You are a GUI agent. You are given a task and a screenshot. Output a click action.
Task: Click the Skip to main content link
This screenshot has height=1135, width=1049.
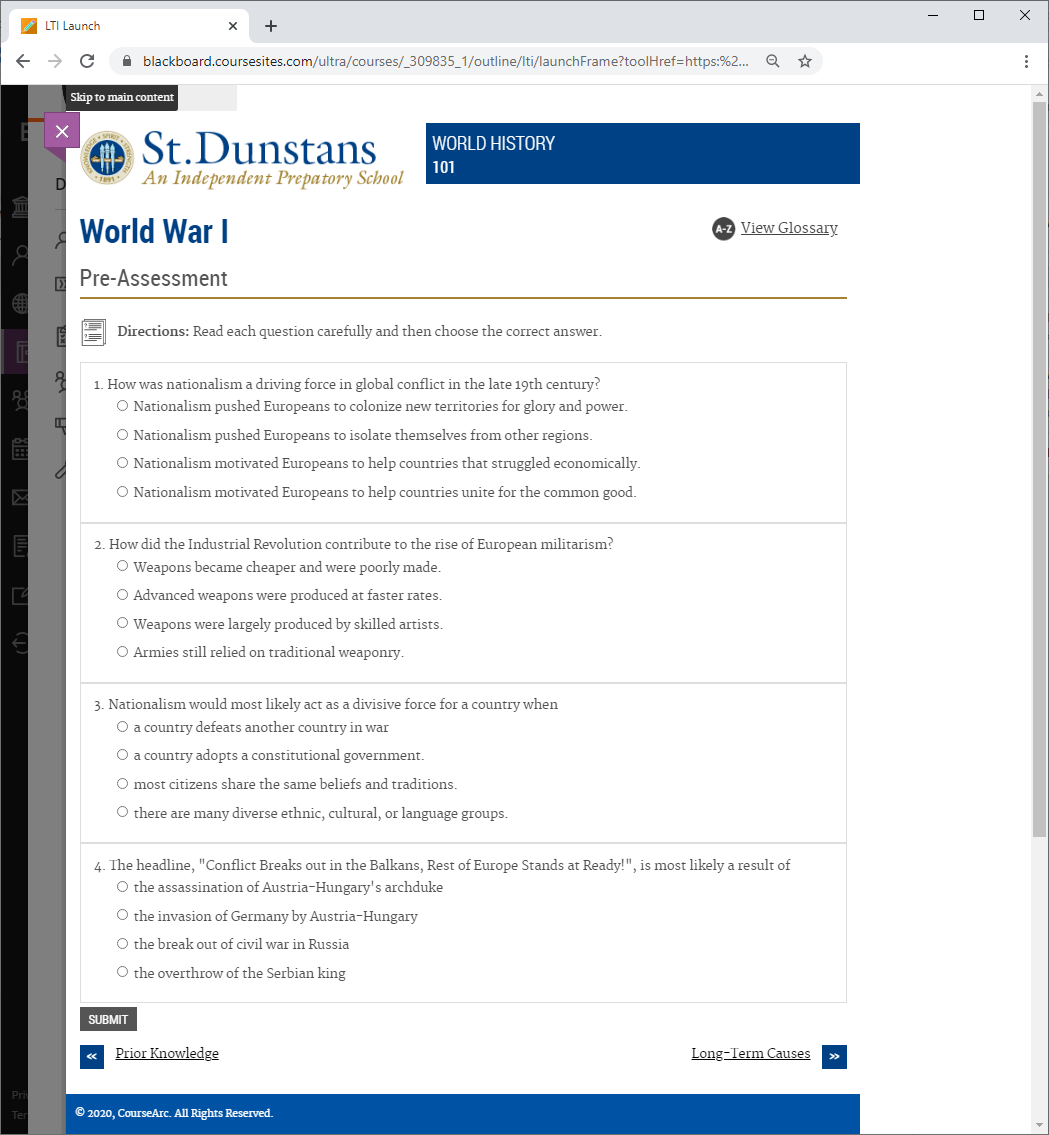[122, 97]
